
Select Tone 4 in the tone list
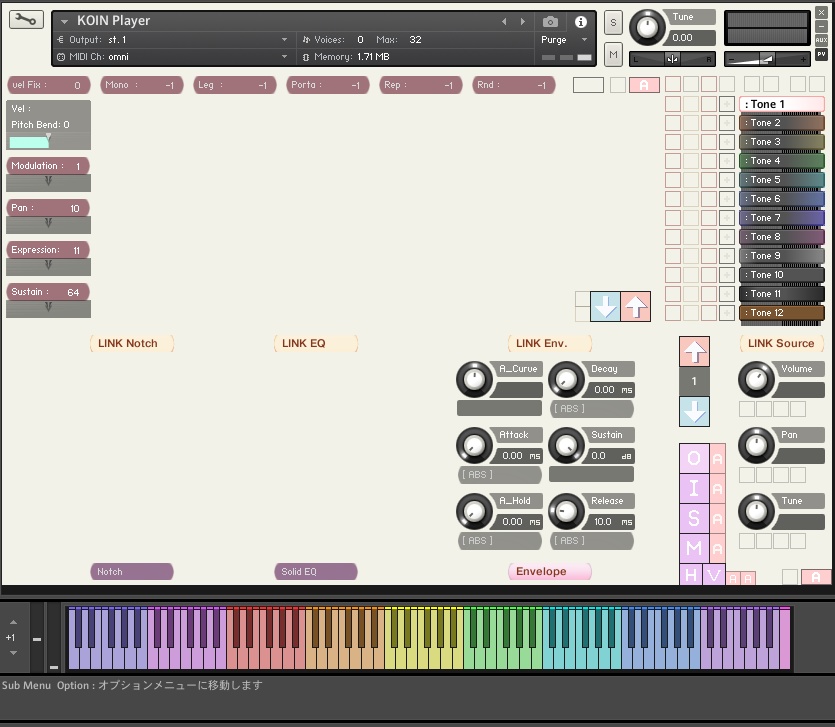coord(780,160)
